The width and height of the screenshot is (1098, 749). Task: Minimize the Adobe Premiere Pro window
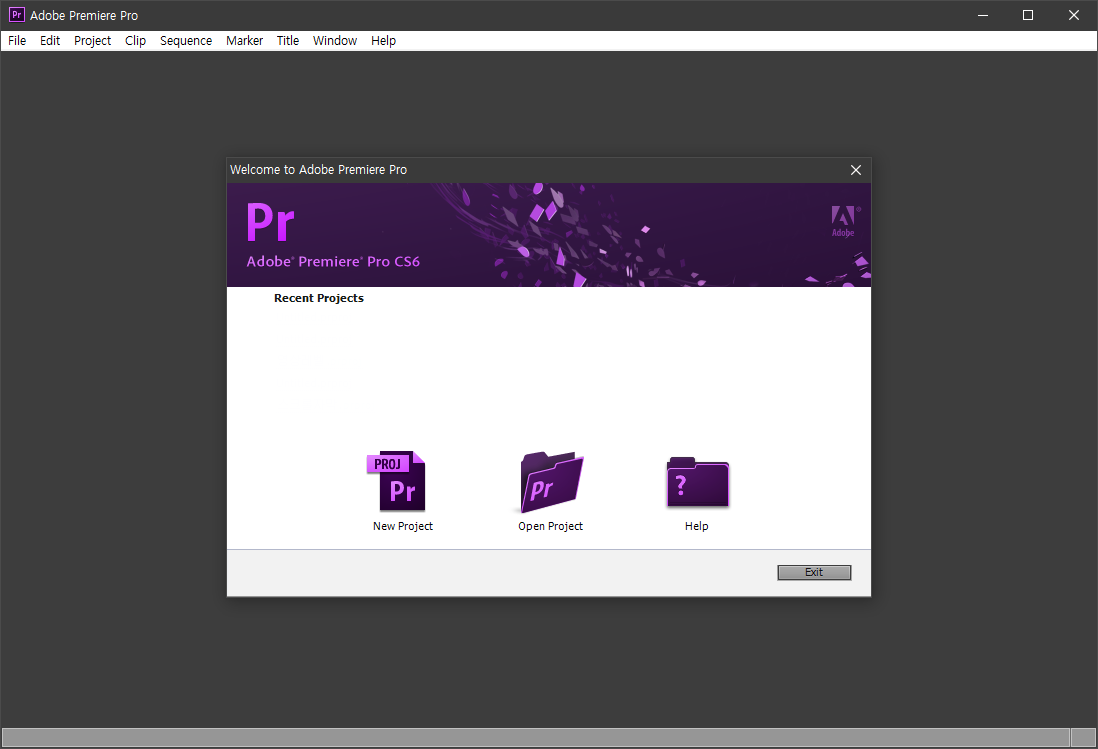point(983,15)
